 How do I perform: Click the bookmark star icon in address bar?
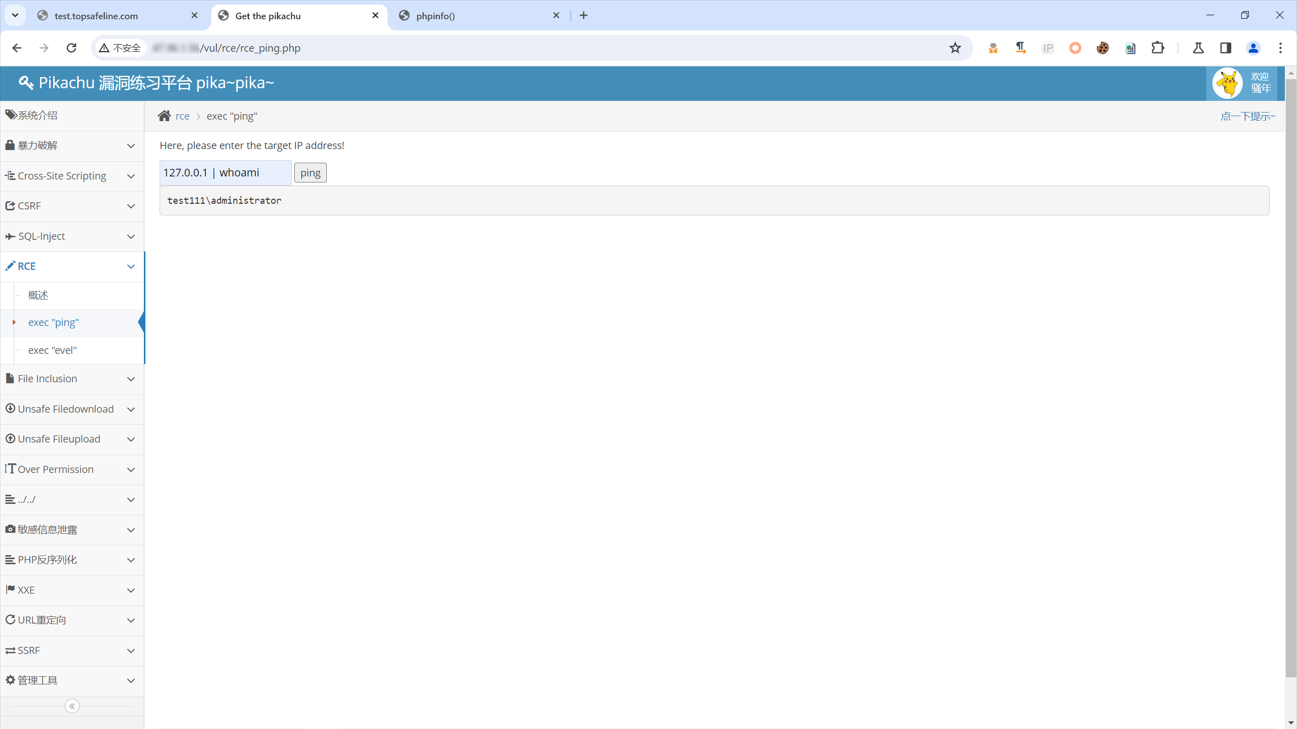[955, 48]
